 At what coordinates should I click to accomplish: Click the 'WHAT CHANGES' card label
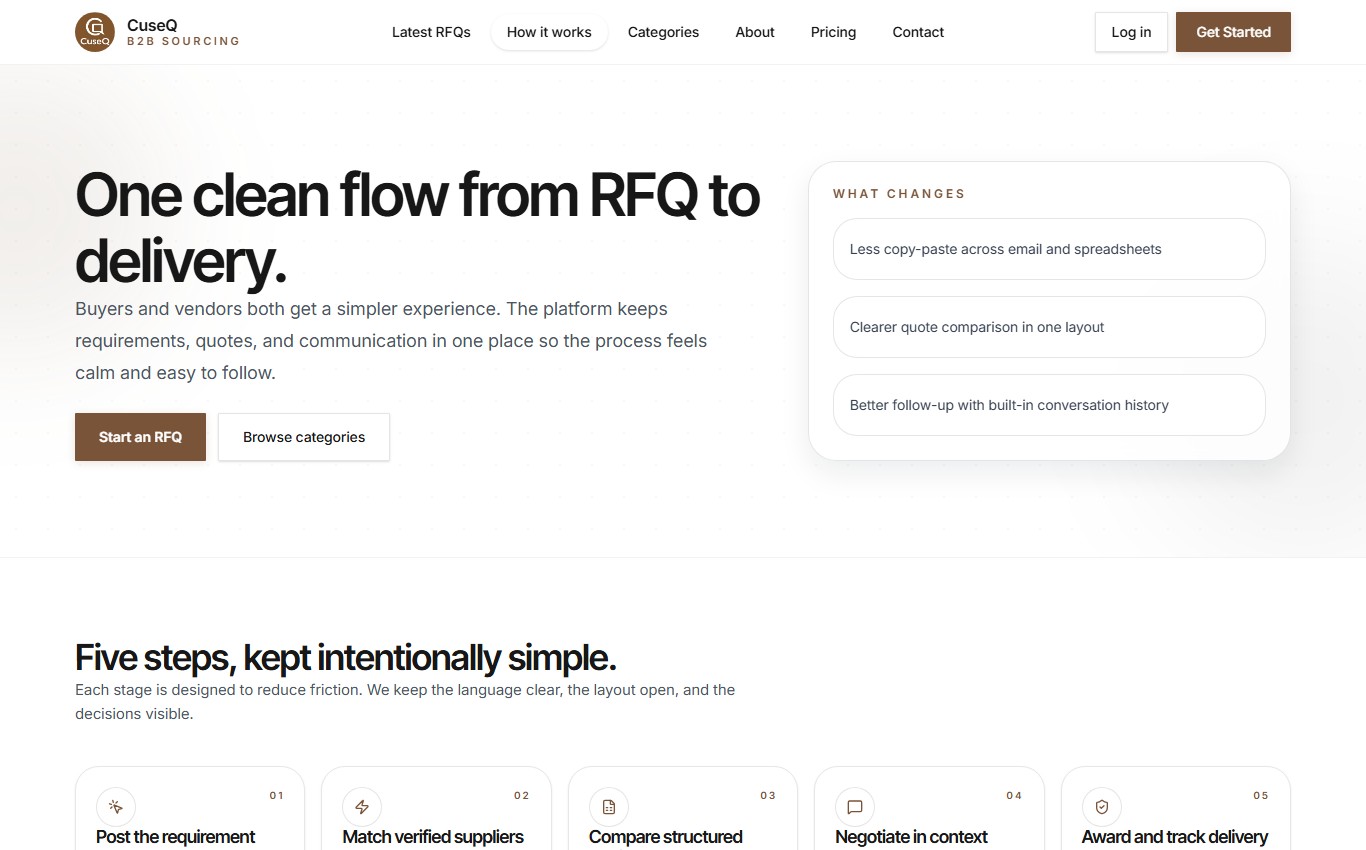tap(899, 194)
